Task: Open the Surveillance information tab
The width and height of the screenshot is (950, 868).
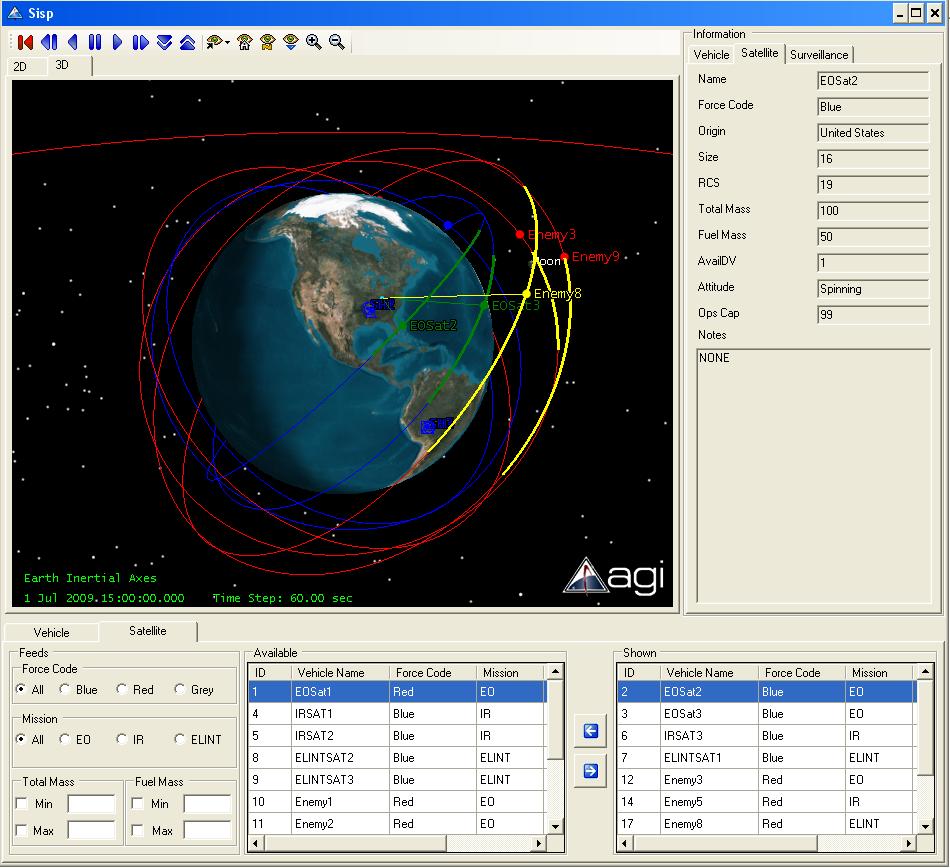Action: (x=819, y=55)
